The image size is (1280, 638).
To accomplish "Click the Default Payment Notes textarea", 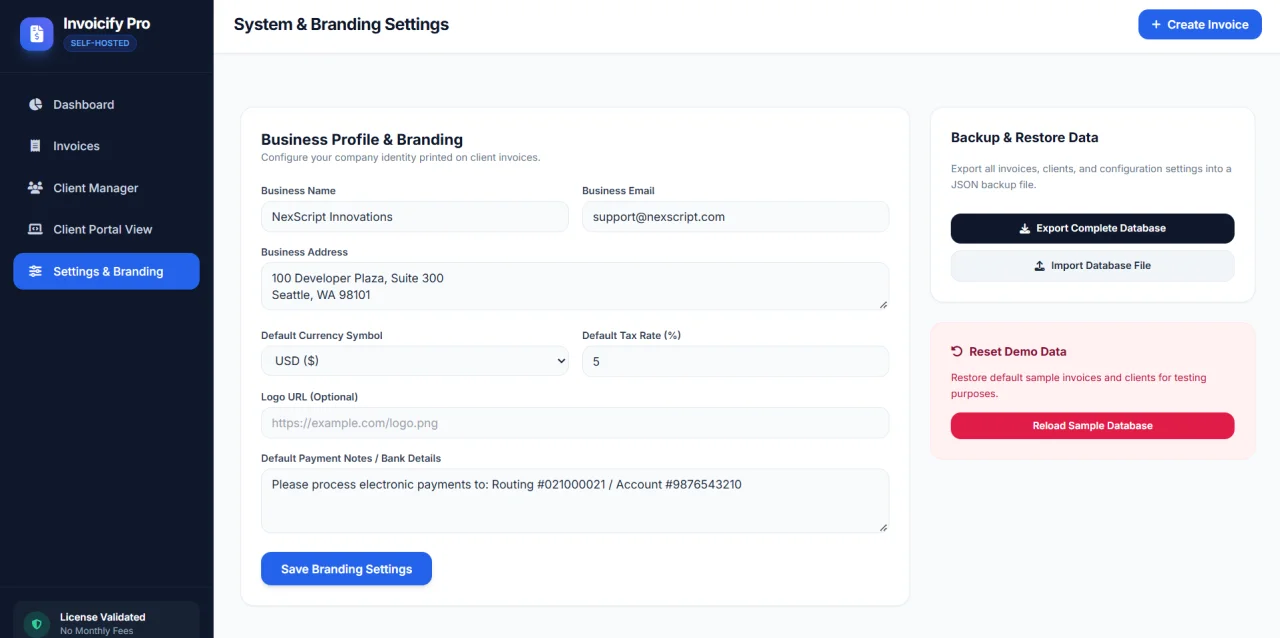I will pos(575,501).
